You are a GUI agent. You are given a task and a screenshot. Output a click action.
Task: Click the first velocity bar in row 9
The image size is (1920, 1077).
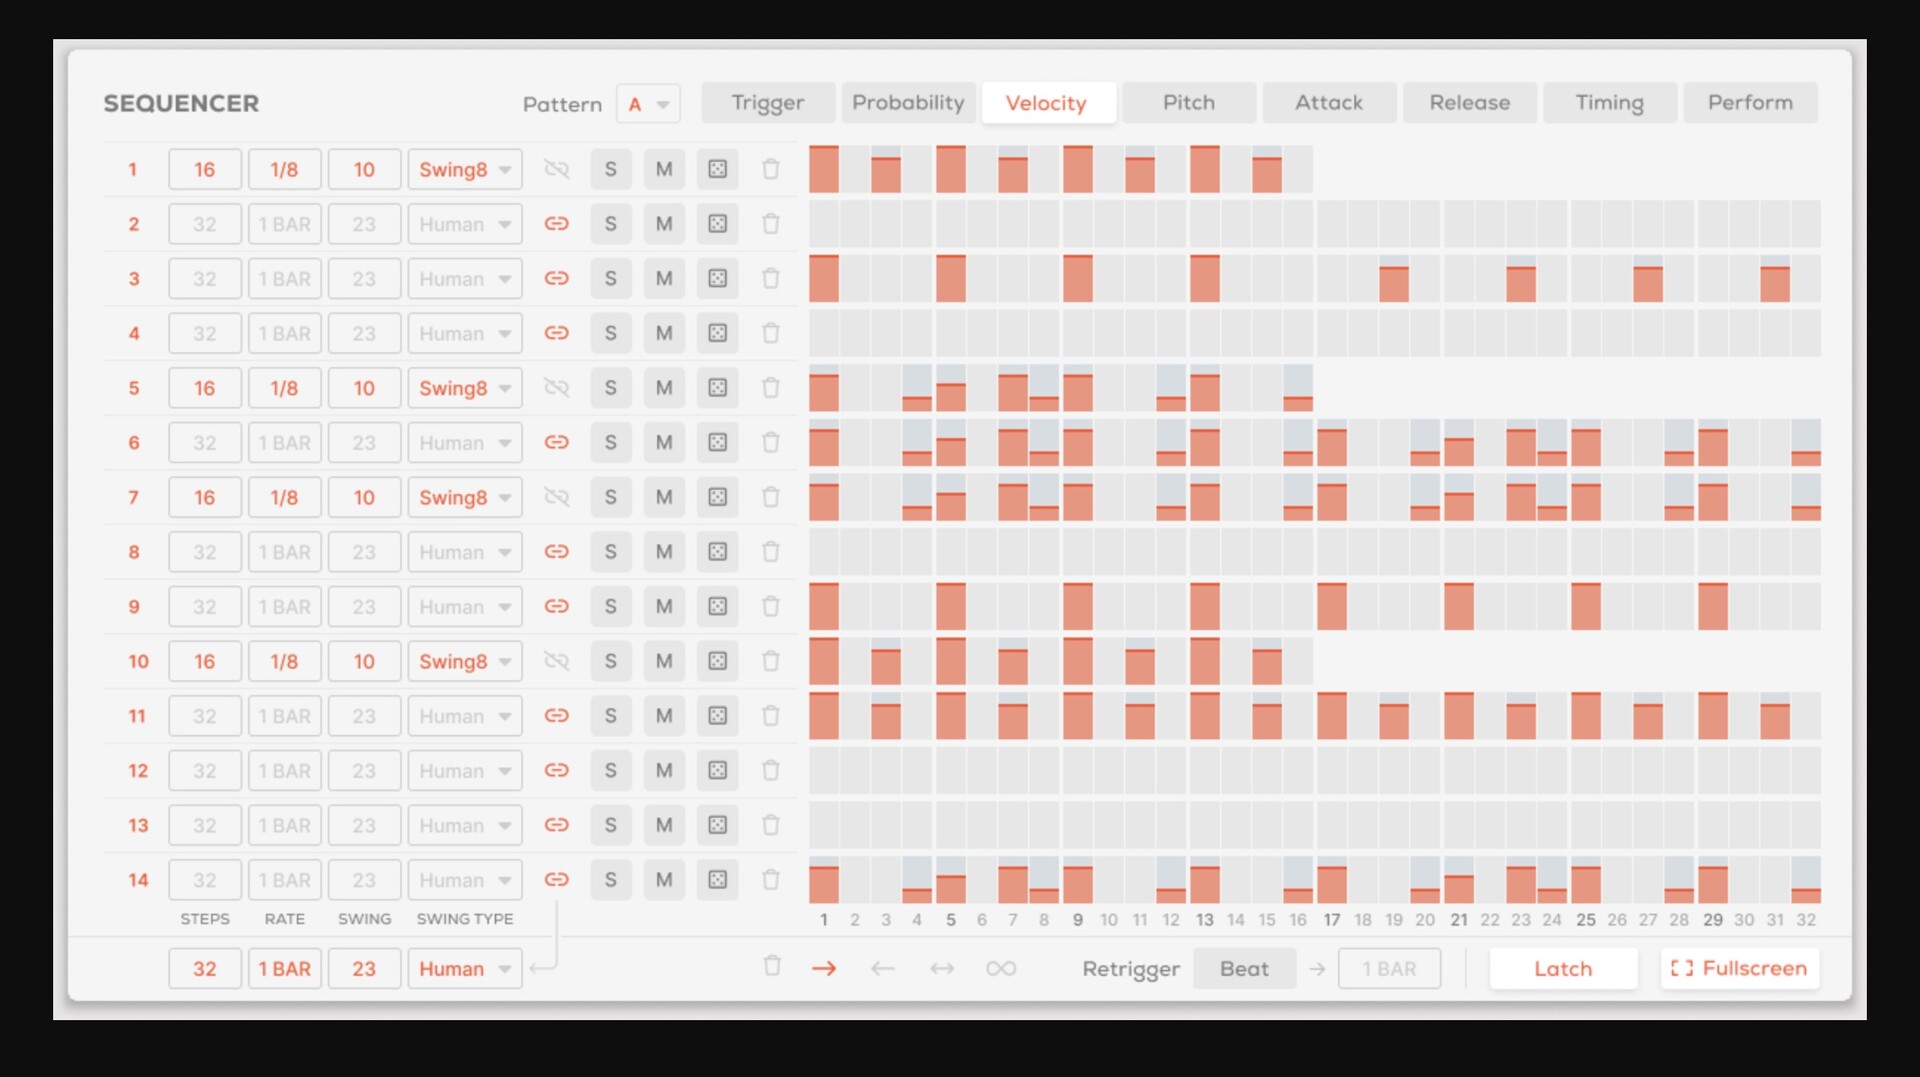(824, 606)
